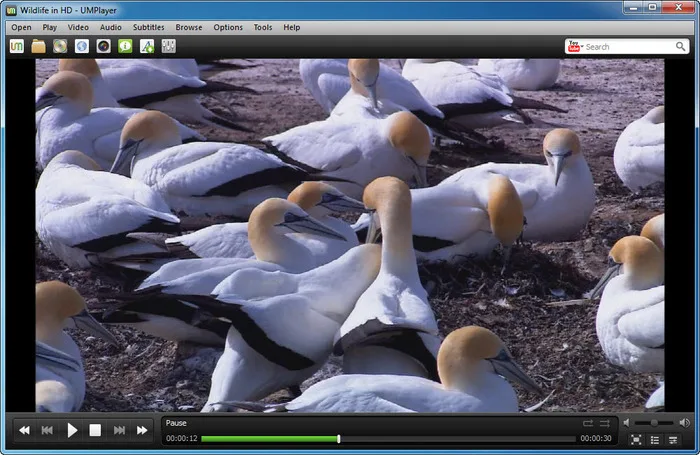Open the equalizer sliders toolbar icon
Screen dimensions: 700x455
pos(169,46)
